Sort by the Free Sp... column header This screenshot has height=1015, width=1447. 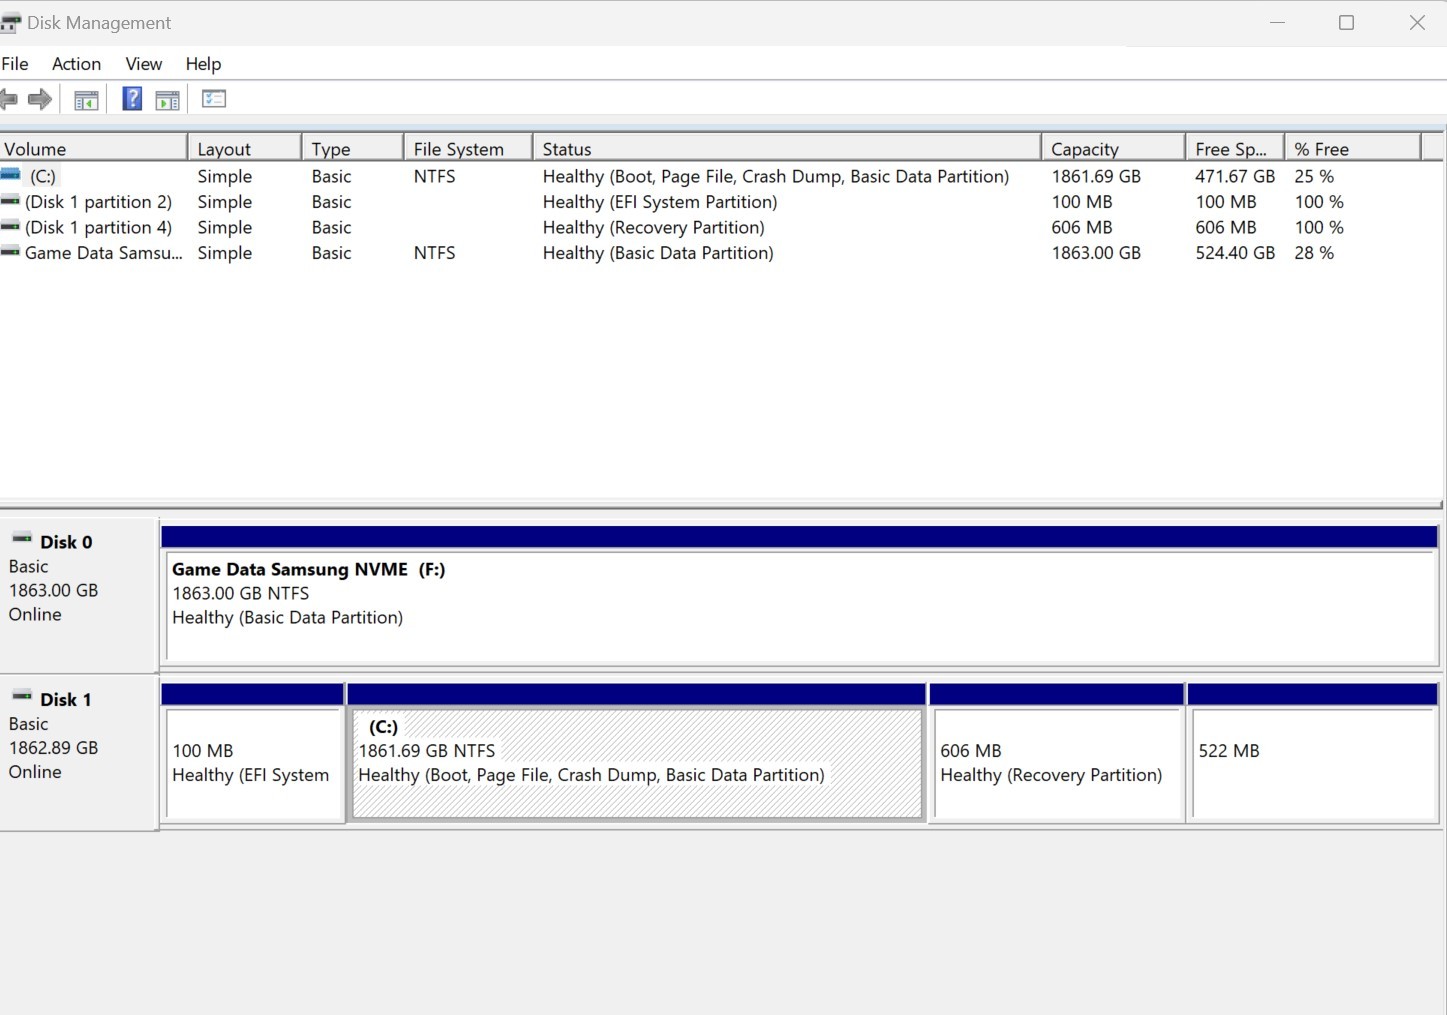click(1235, 149)
